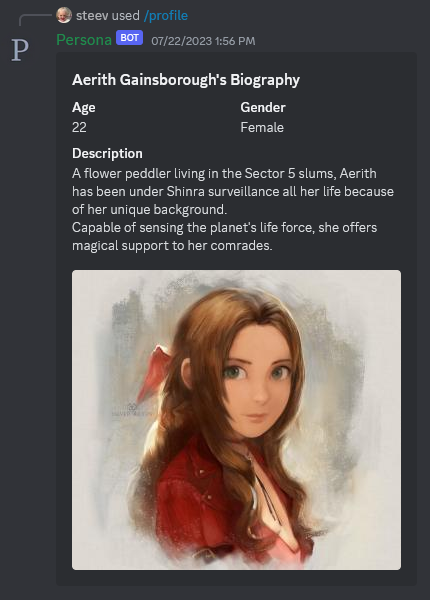The image size is (430, 600).
Task: Click the Gender field heading
Action: coord(263,108)
